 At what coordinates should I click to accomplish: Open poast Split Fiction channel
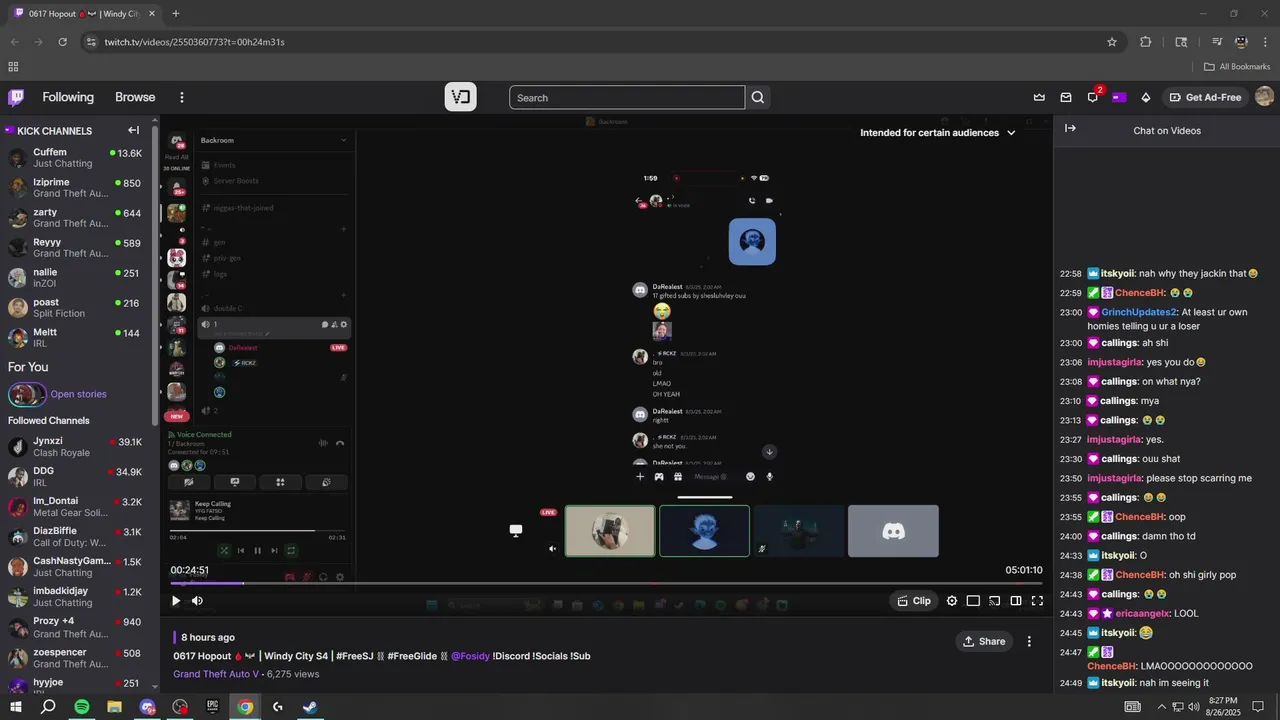point(75,308)
